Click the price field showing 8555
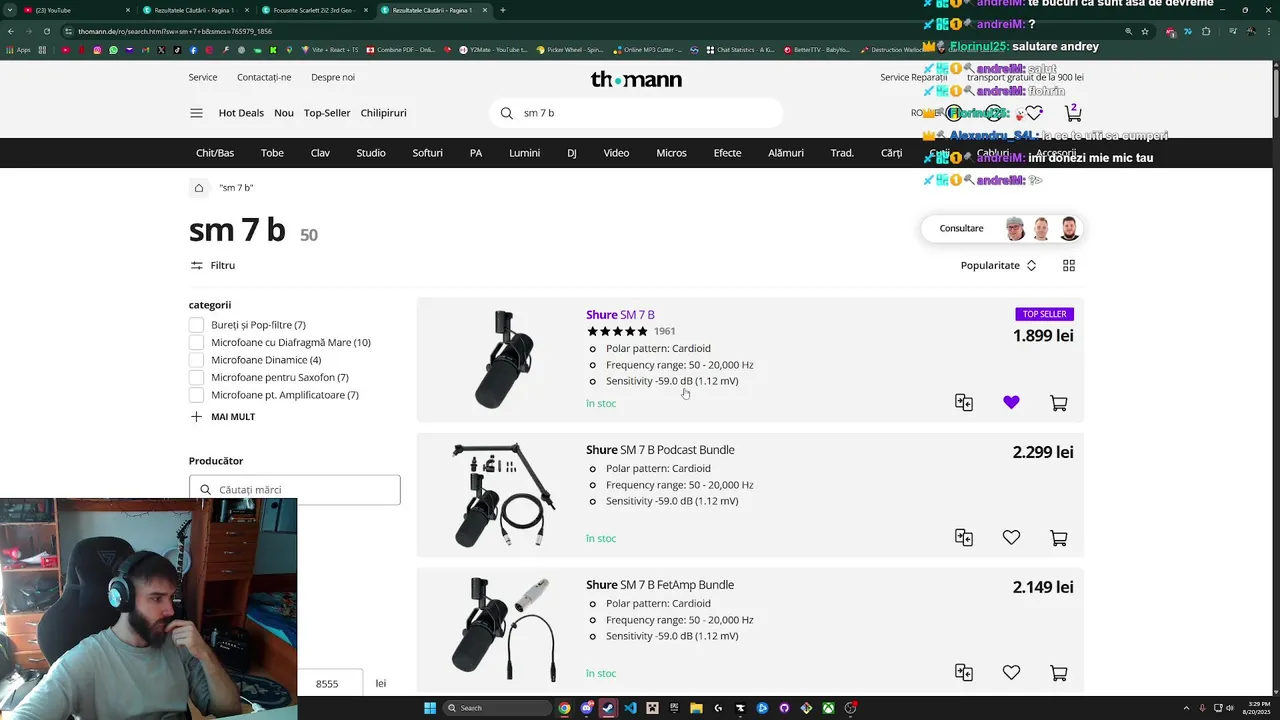Viewport: 1280px width, 720px height. point(331,683)
